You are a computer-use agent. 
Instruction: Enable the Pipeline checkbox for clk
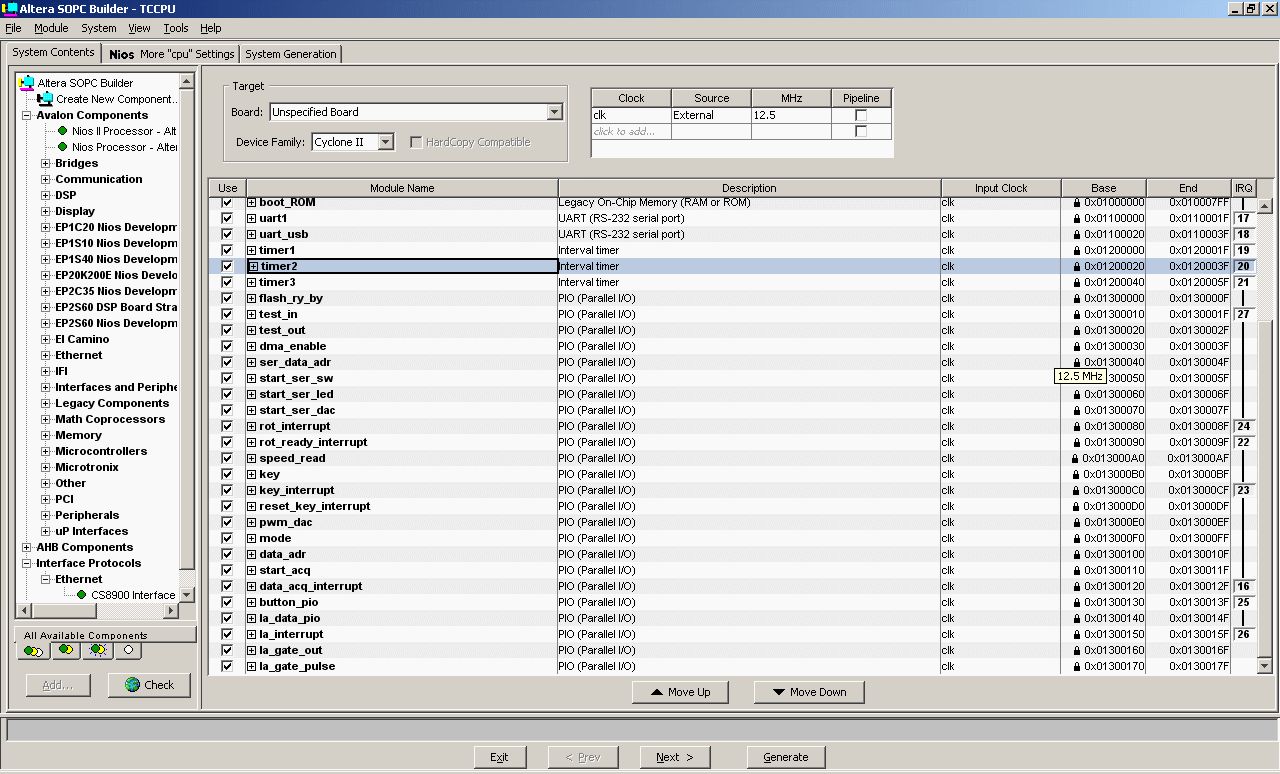860,115
